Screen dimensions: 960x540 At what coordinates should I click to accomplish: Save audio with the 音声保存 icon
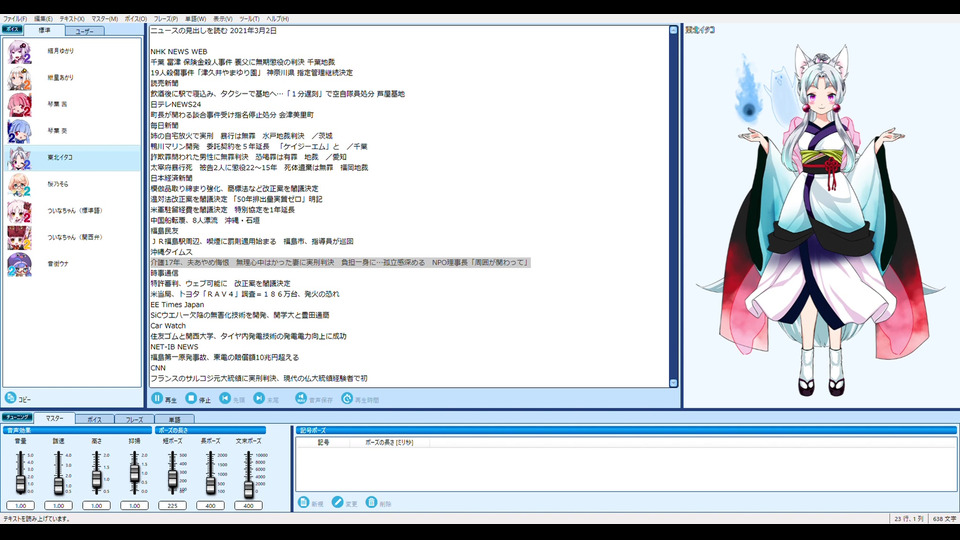[301, 398]
